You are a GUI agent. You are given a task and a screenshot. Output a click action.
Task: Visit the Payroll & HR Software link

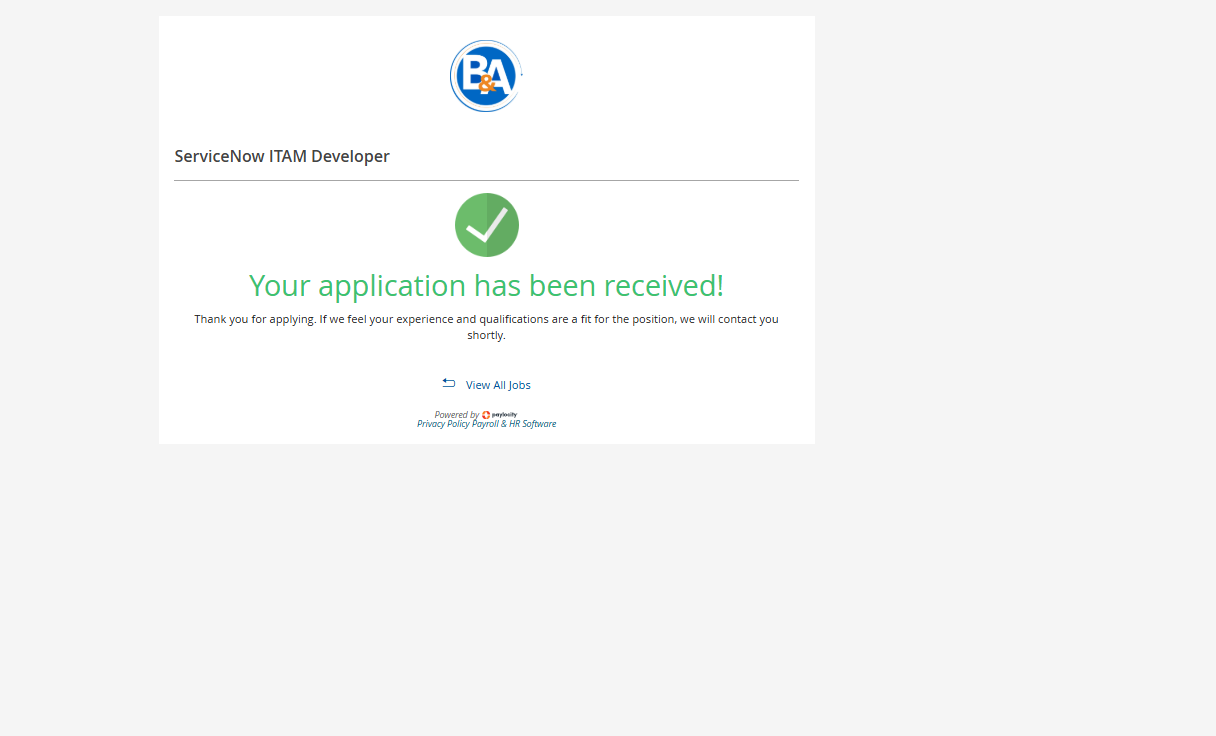point(514,424)
